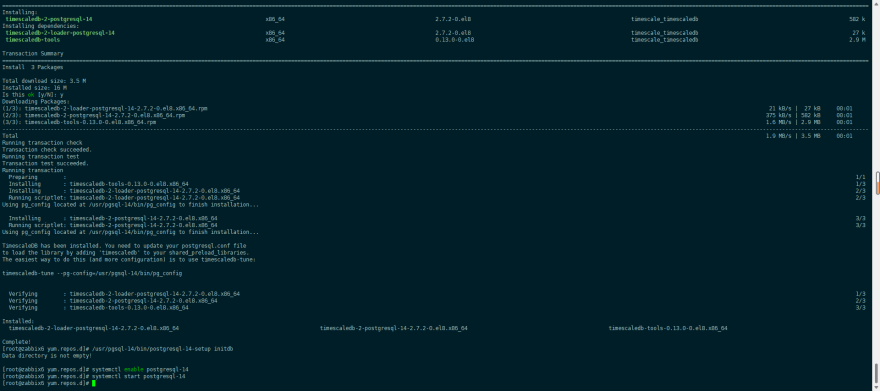Click 'Total download size: 3.5 M'
The height and width of the screenshot is (392, 880).
tap(44, 81)
